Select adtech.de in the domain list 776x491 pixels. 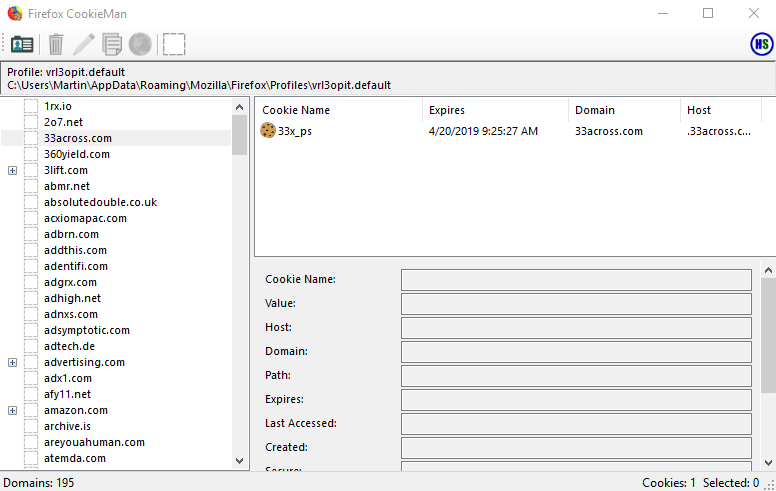[x=69, y=346]
